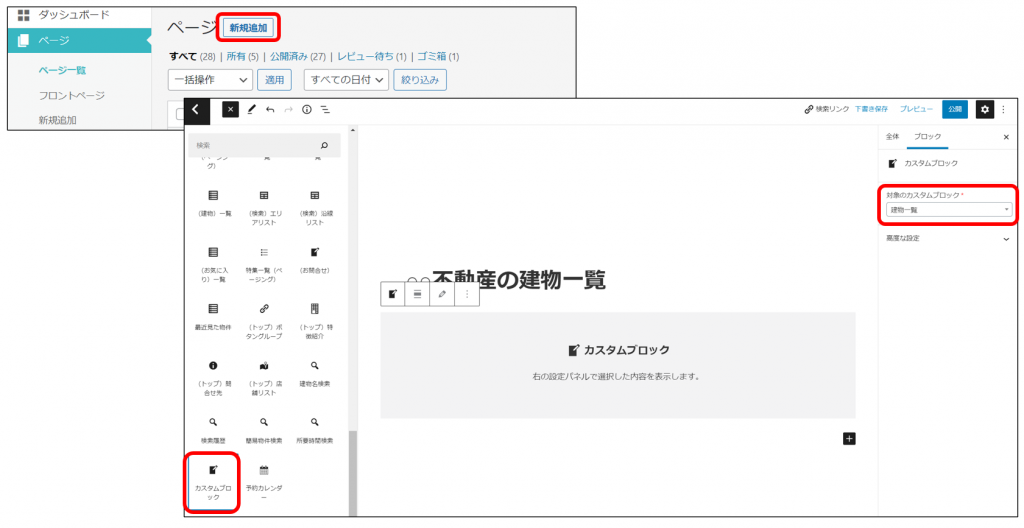Switch to the 全体 sidebar tab
This screenshot has width=1024, height=528.
pos(892,136)
